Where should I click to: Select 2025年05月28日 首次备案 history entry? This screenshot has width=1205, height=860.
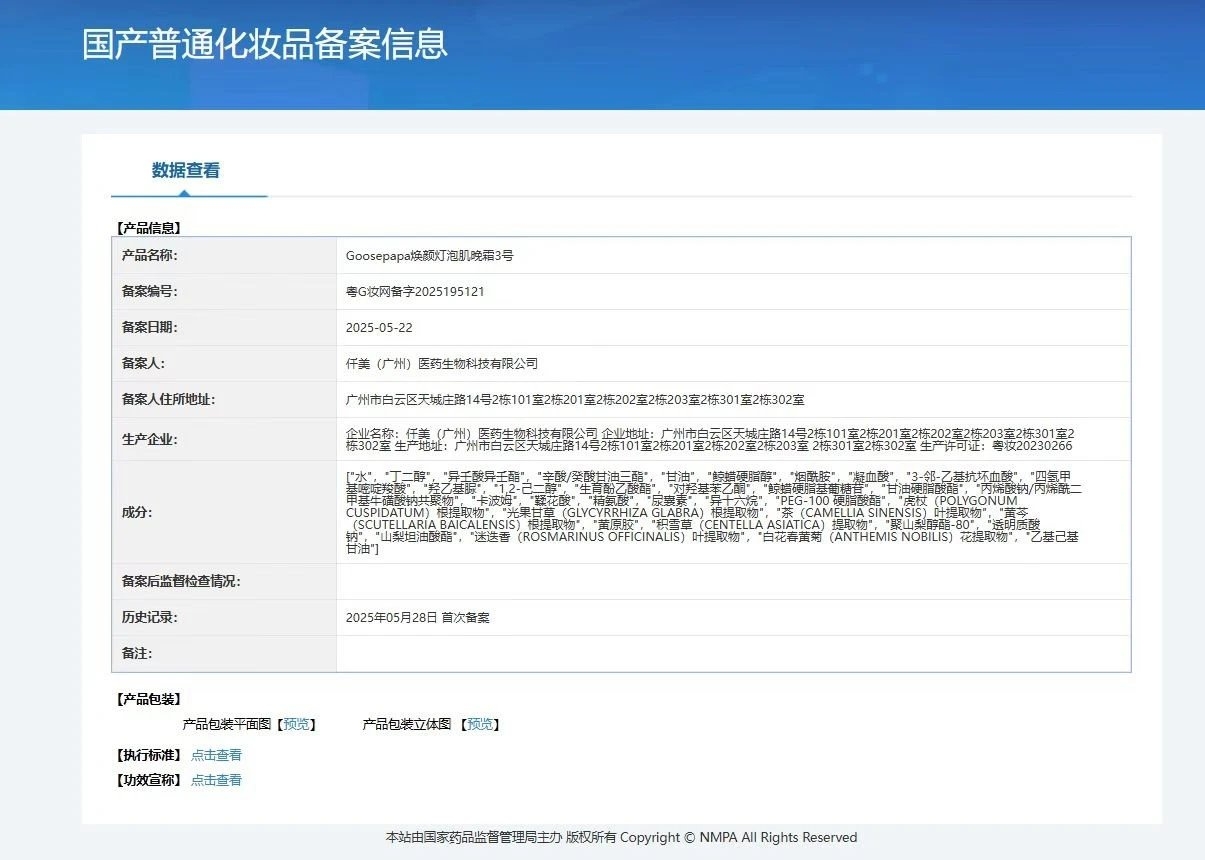(x=418, y=618)
